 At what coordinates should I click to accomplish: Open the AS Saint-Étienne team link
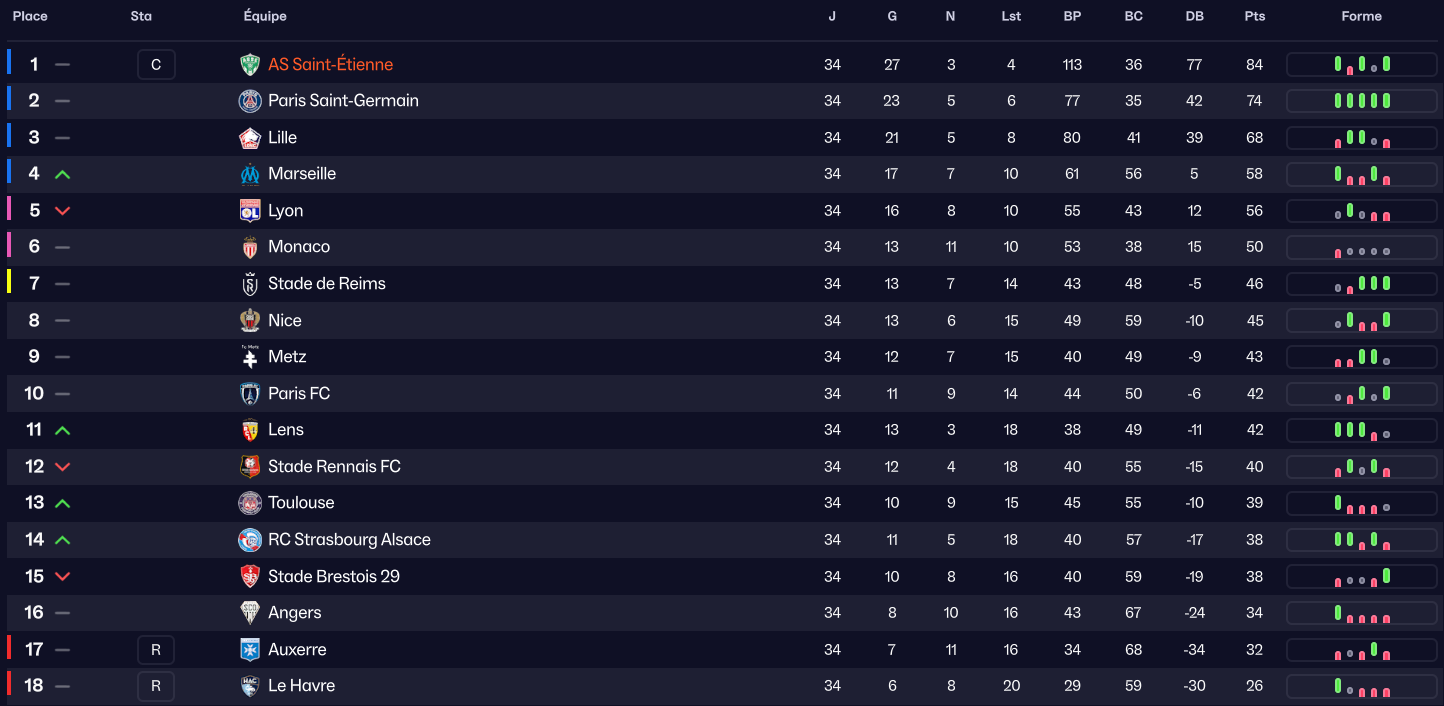click(x=330, y=64)
